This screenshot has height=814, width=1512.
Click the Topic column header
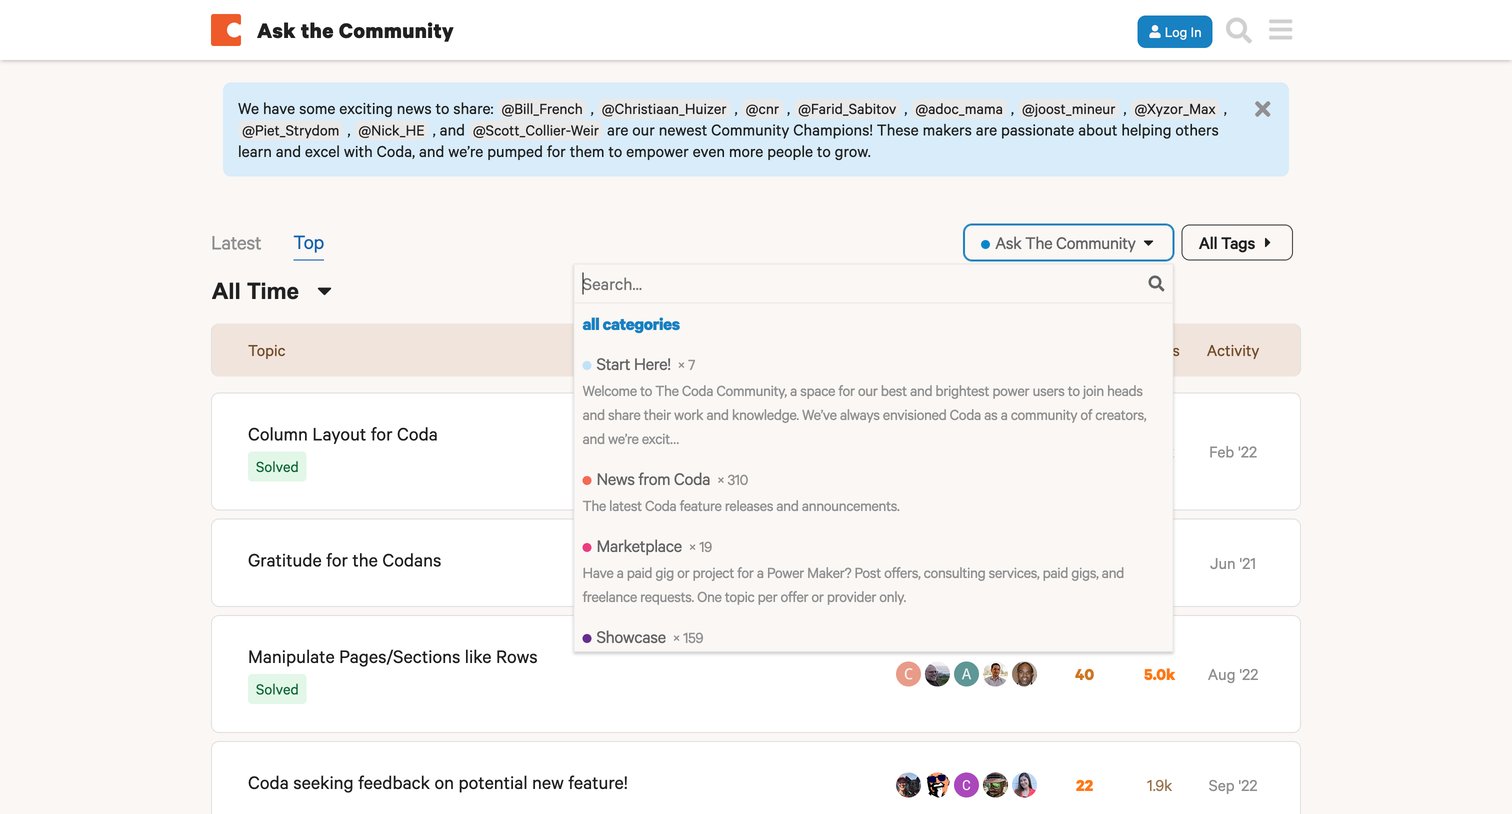[x=267, y=351]
